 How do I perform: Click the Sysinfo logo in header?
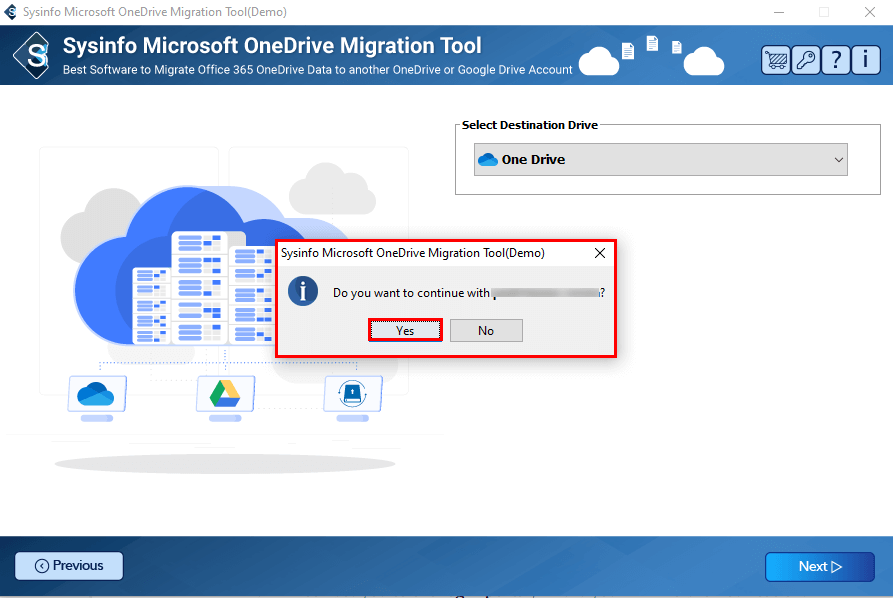(x=33, y=56)
